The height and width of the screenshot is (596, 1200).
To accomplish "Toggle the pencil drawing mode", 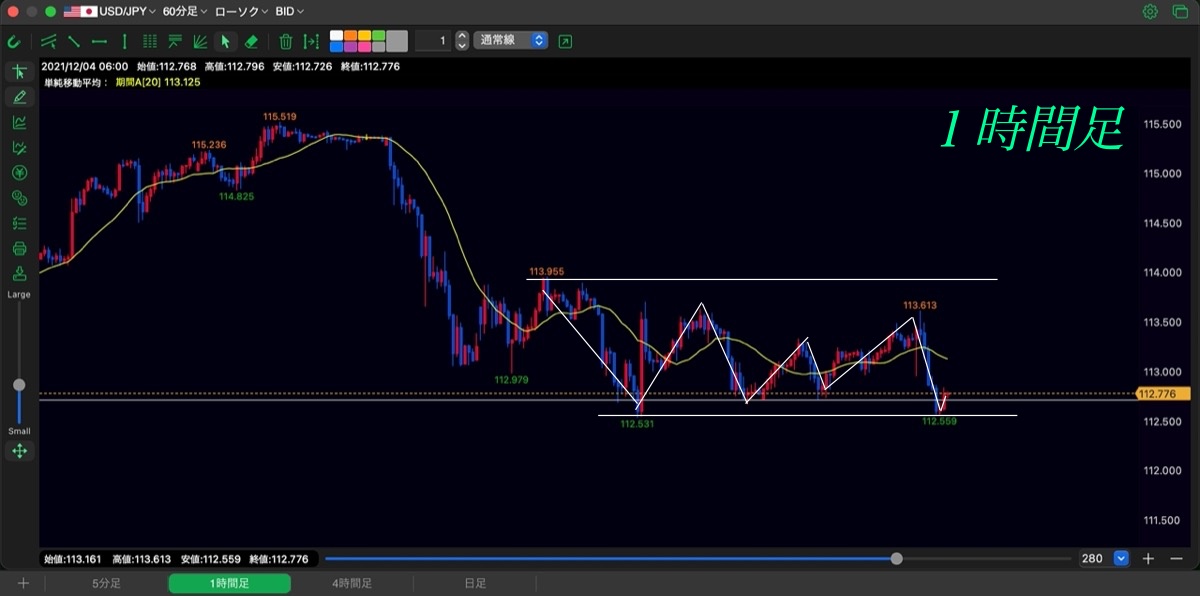I will 19,97.
